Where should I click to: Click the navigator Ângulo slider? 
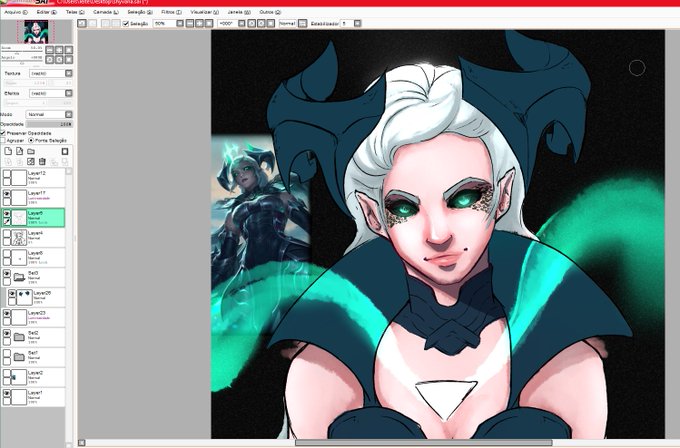tap(22, 61)
